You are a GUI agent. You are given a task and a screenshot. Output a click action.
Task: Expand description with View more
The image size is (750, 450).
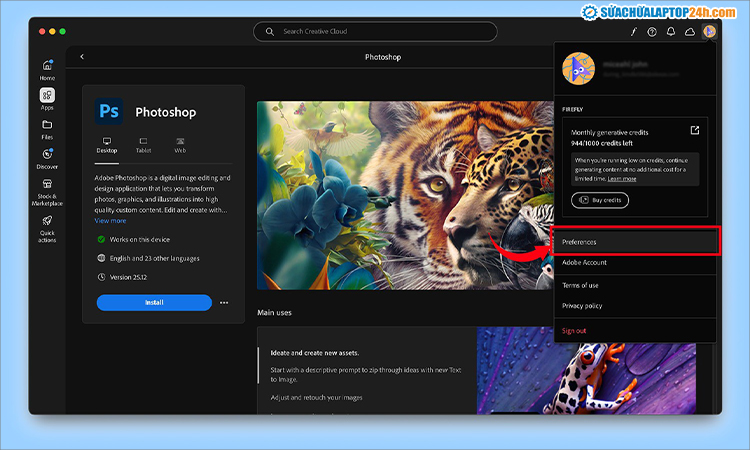tap(110, 221)
